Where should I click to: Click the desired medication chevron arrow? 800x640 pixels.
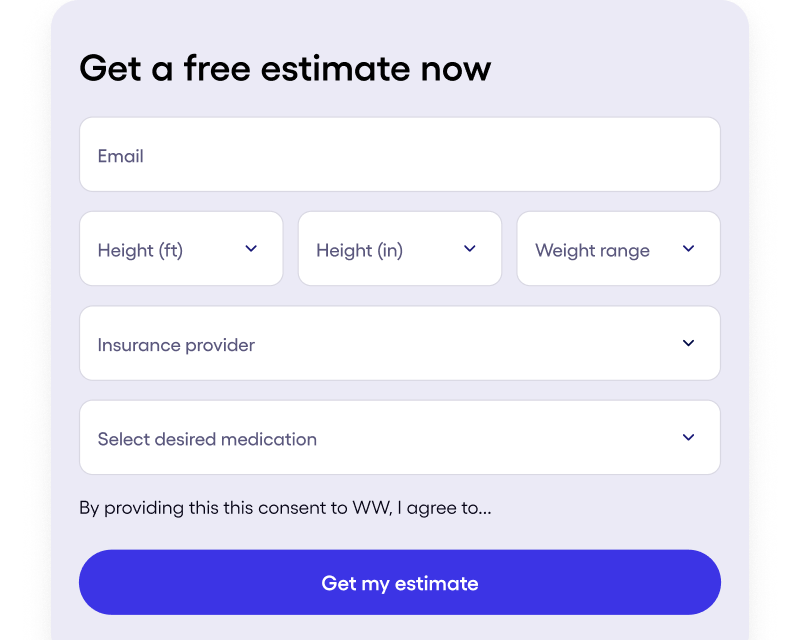(x=688, y=437)
